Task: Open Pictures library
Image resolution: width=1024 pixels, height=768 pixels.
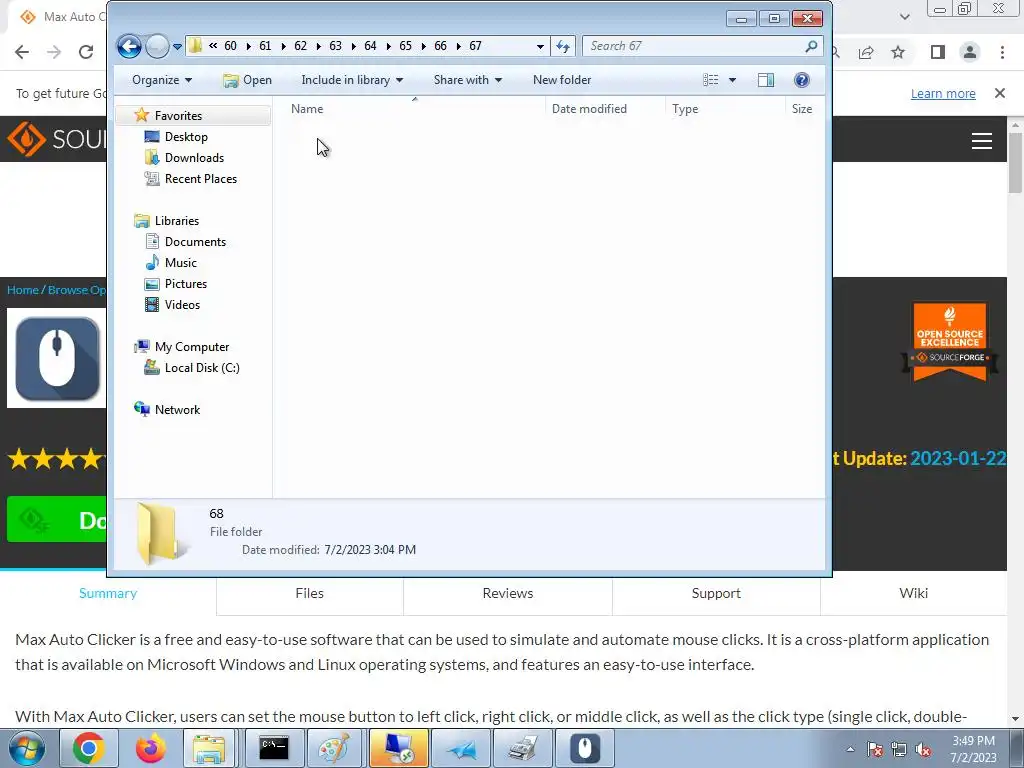Action: [x=185, y=283]
